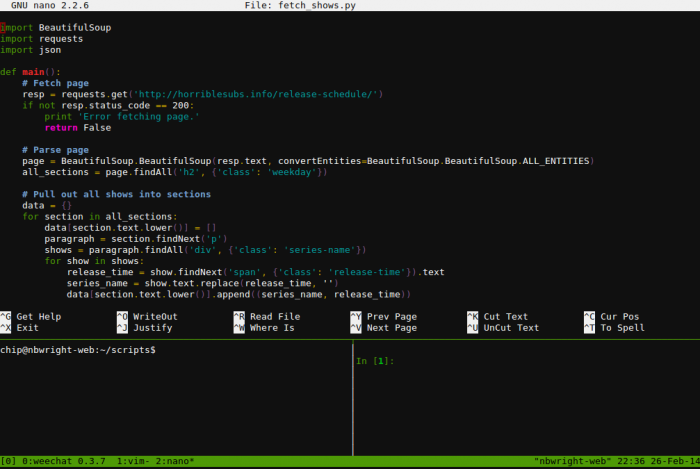The image size is (700, 469).
Task: Click the date 26-Feb-14 in status bar
Action: click(x=675, y=461)
